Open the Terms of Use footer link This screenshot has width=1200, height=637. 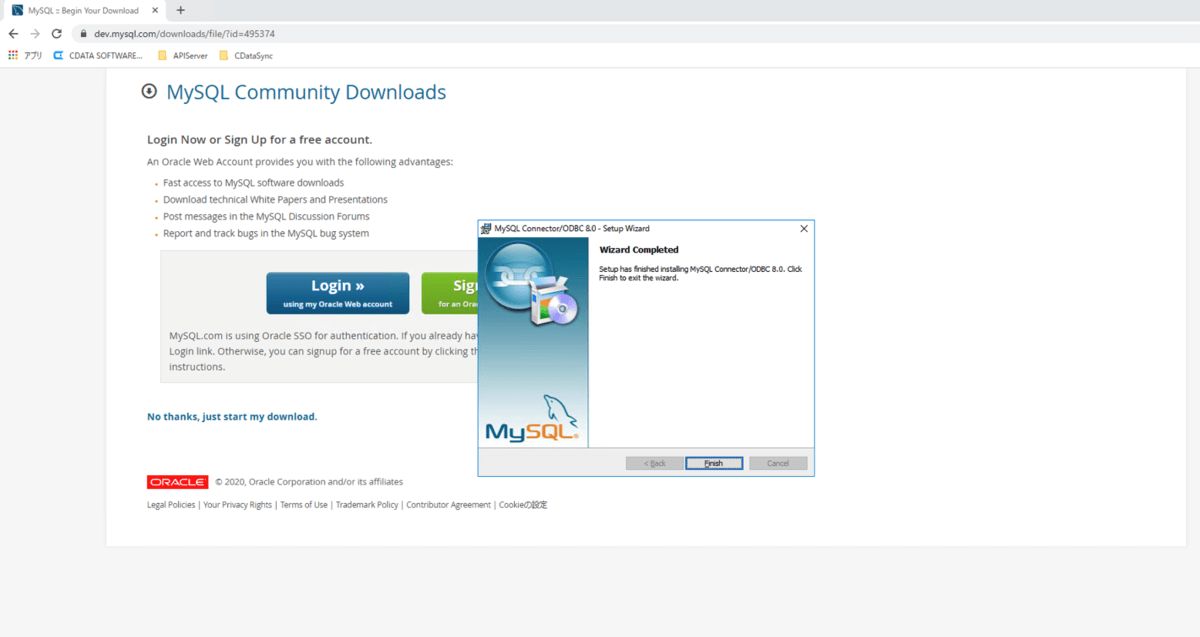point(304,505)
